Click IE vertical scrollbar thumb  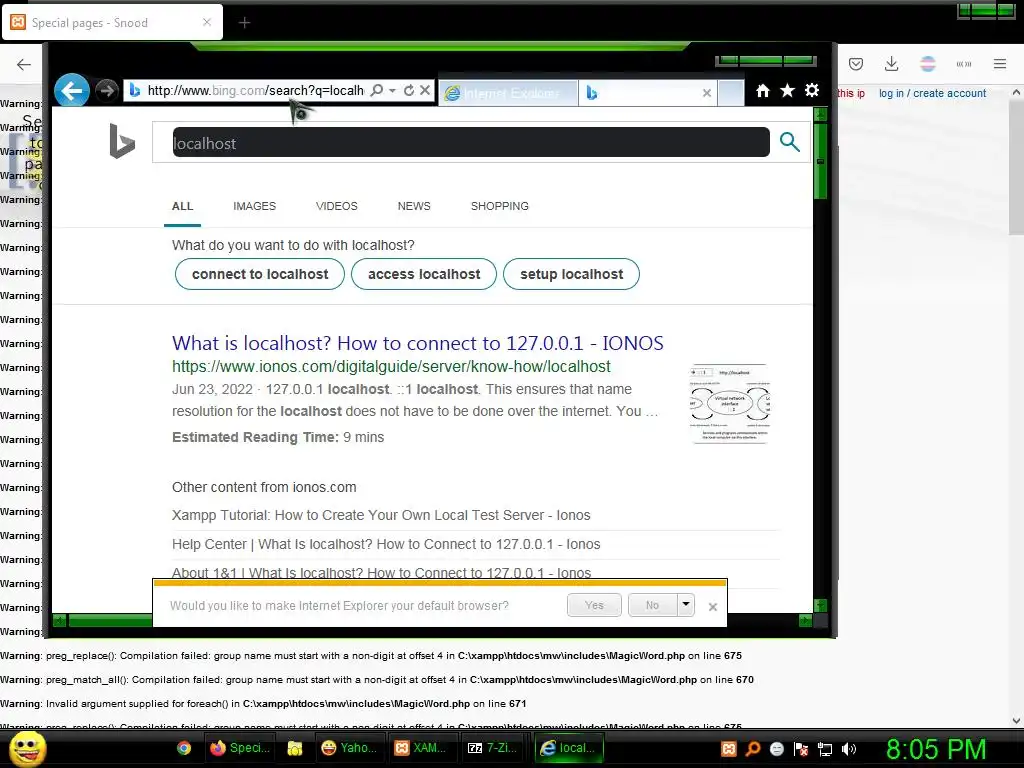[x=821, y=161]
